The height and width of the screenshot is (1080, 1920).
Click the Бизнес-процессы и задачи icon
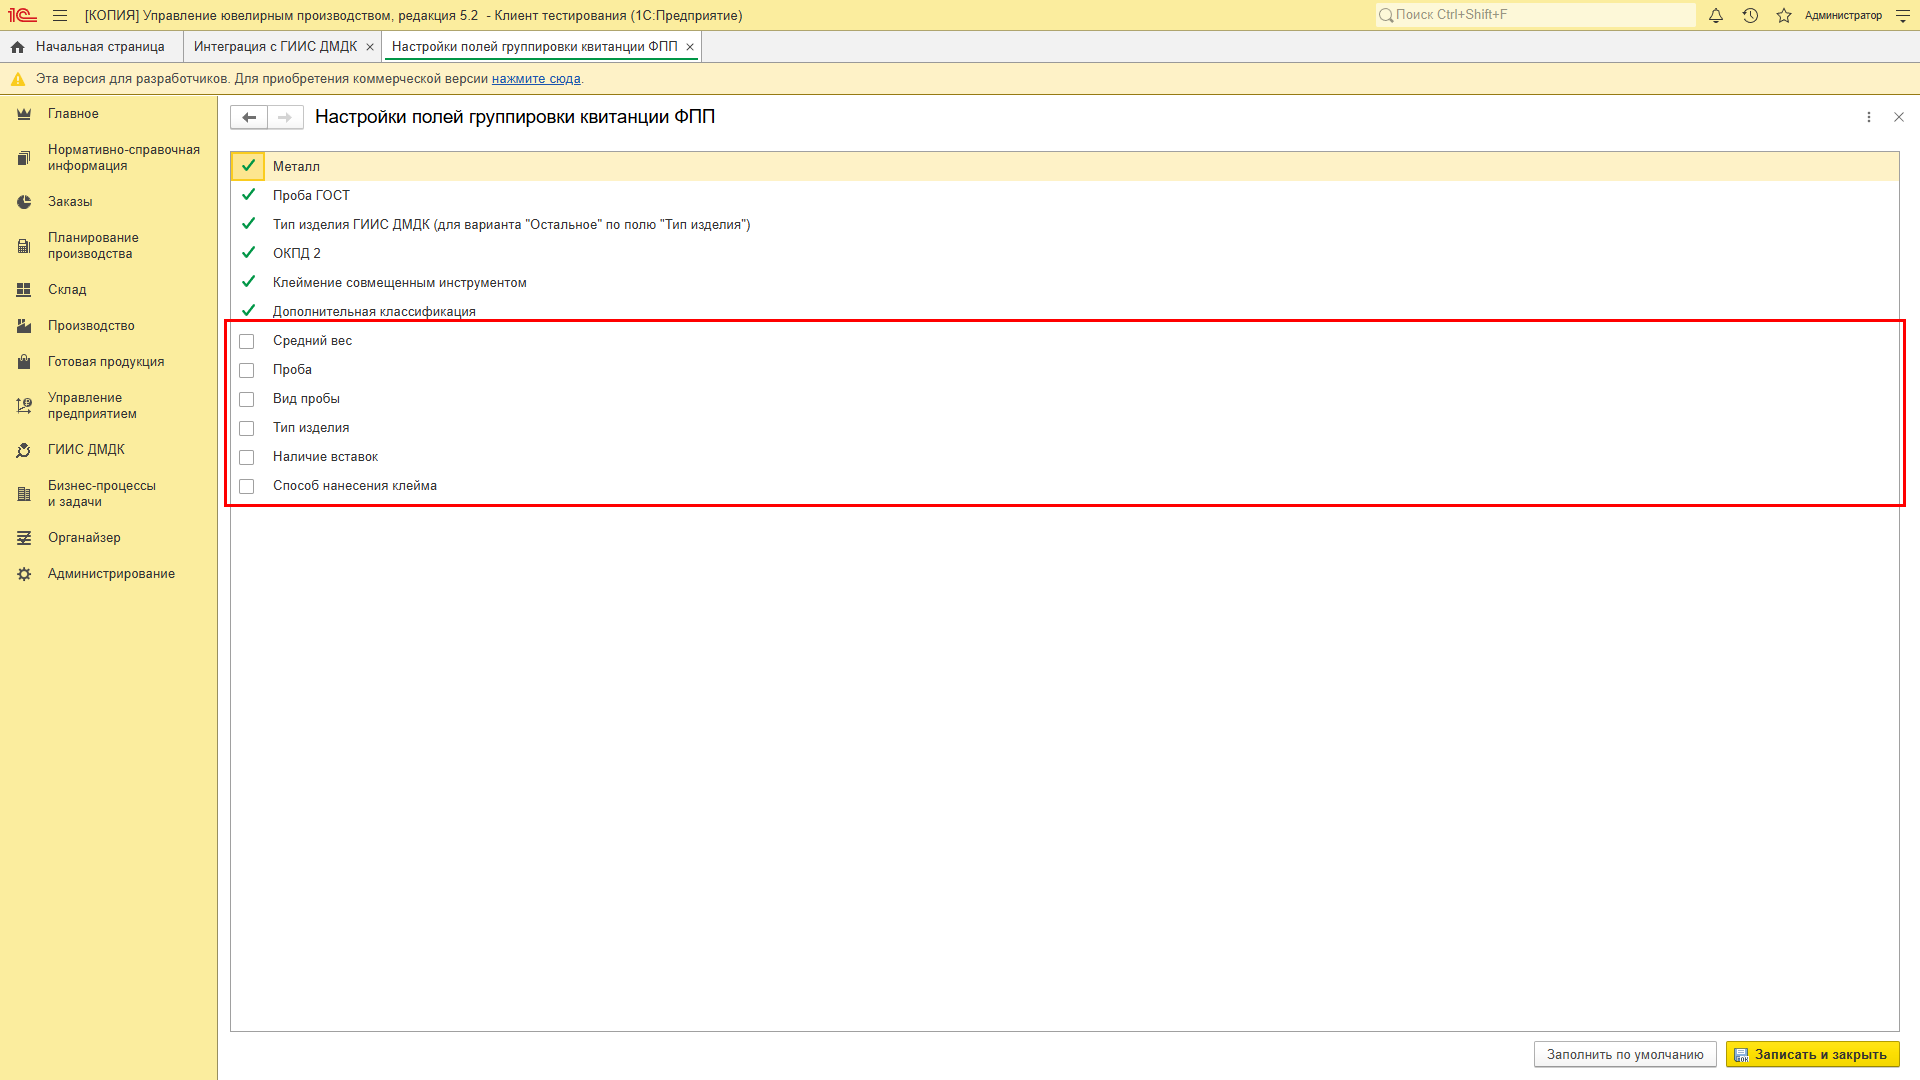24,494
